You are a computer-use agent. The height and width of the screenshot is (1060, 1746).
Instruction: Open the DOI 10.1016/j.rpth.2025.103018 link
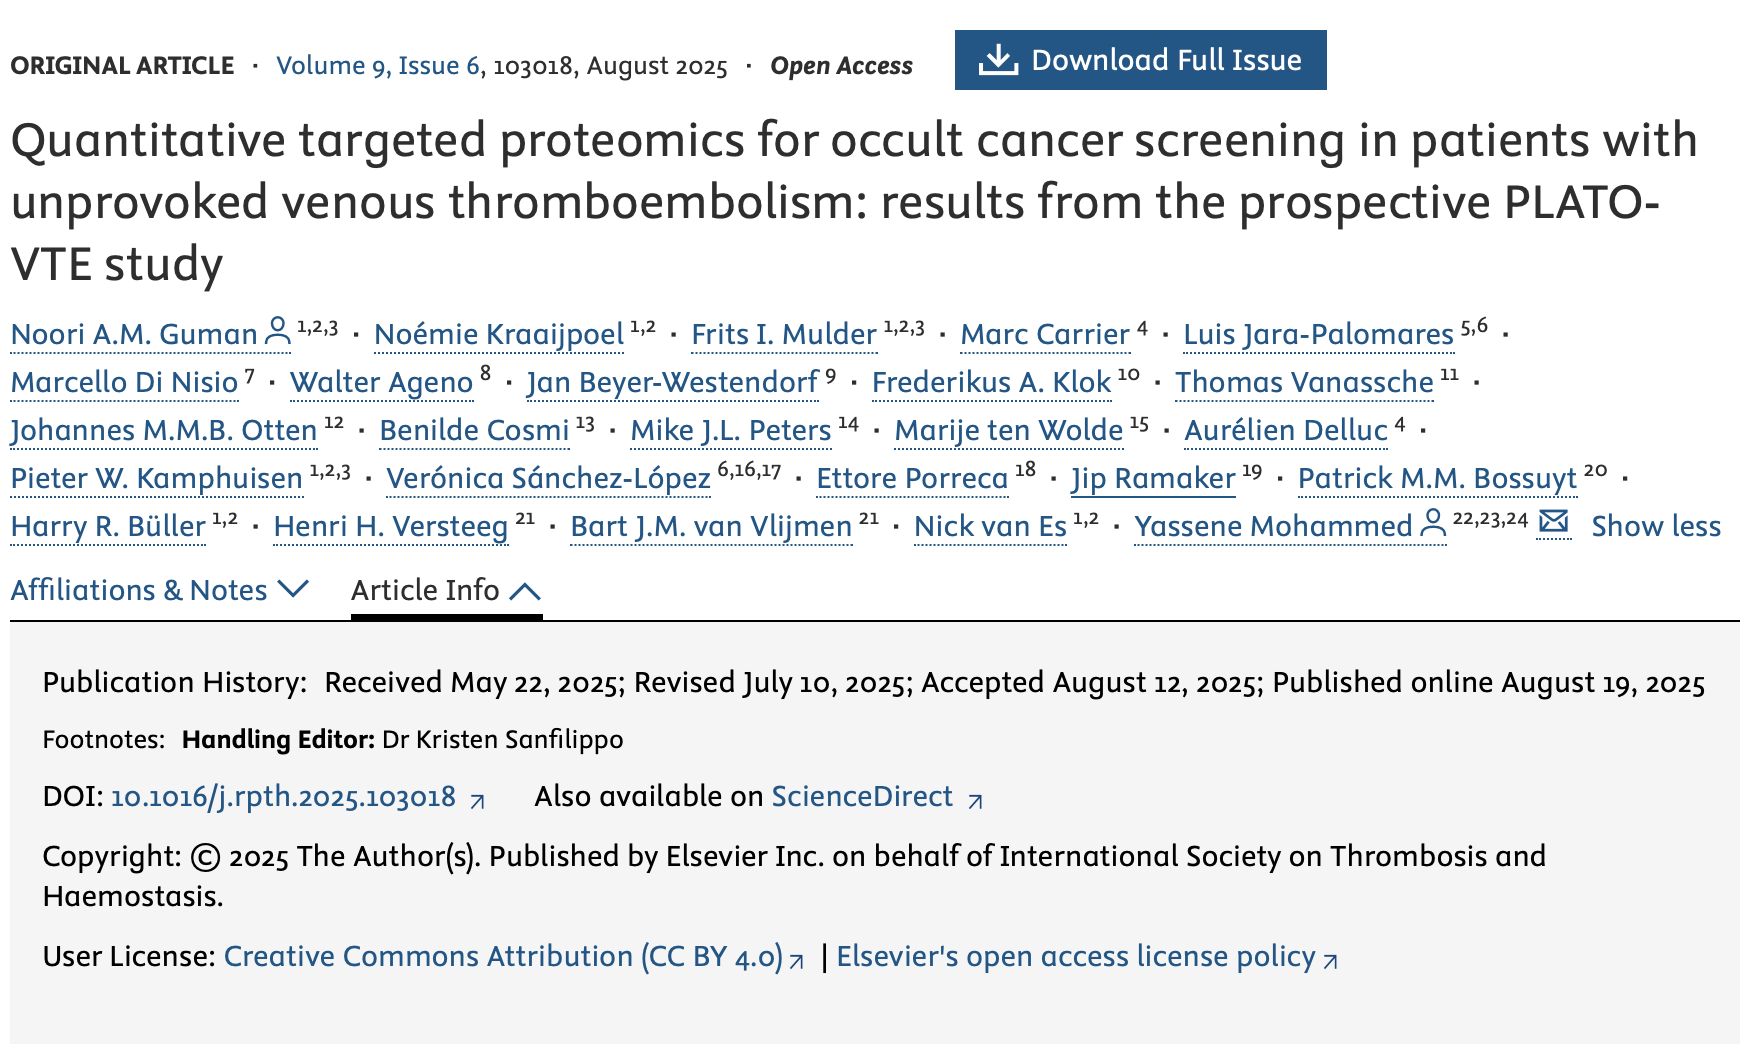click(283, 797)
